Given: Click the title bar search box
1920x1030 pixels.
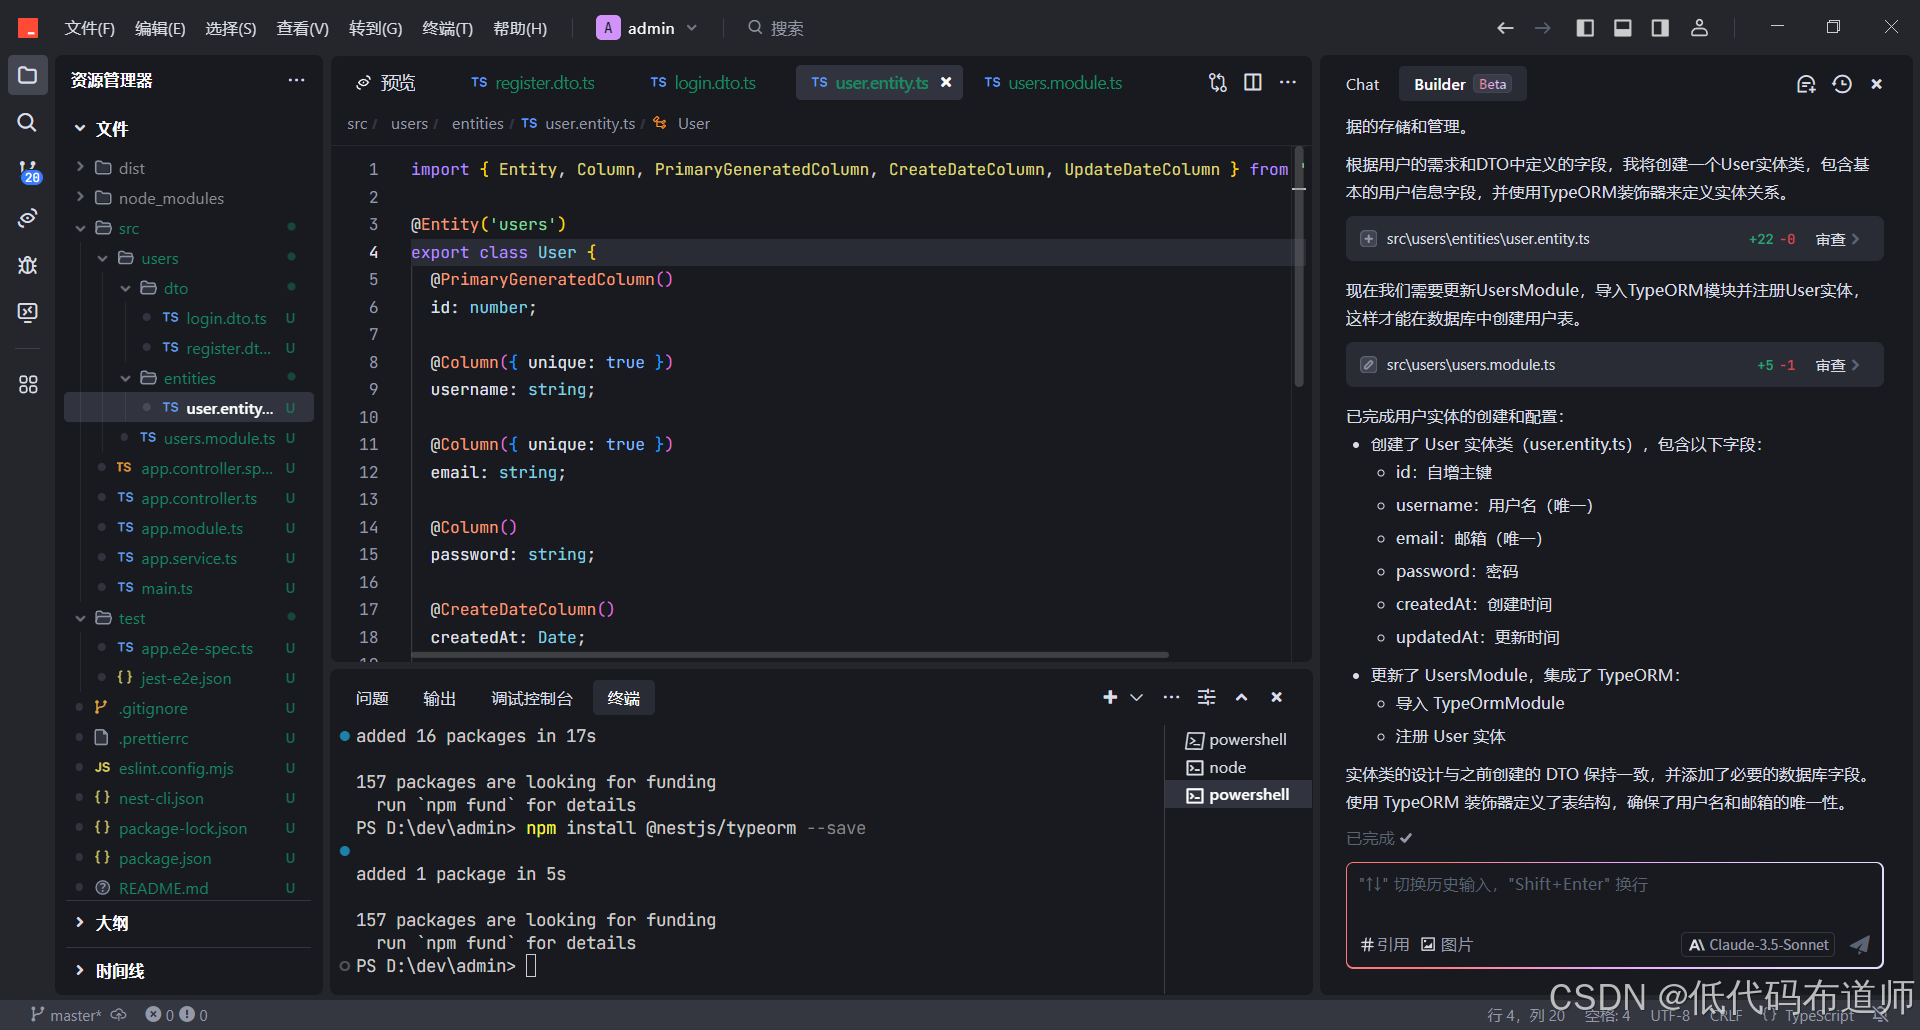Looking at the screenshot, I should pos(776,28).
